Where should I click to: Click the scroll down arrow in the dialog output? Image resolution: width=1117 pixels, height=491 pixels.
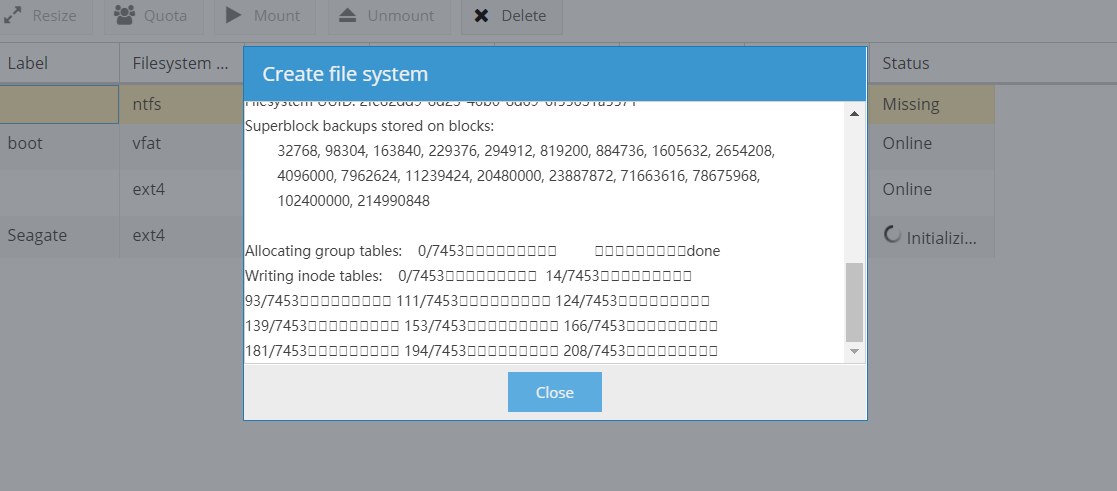pos(854,351)
